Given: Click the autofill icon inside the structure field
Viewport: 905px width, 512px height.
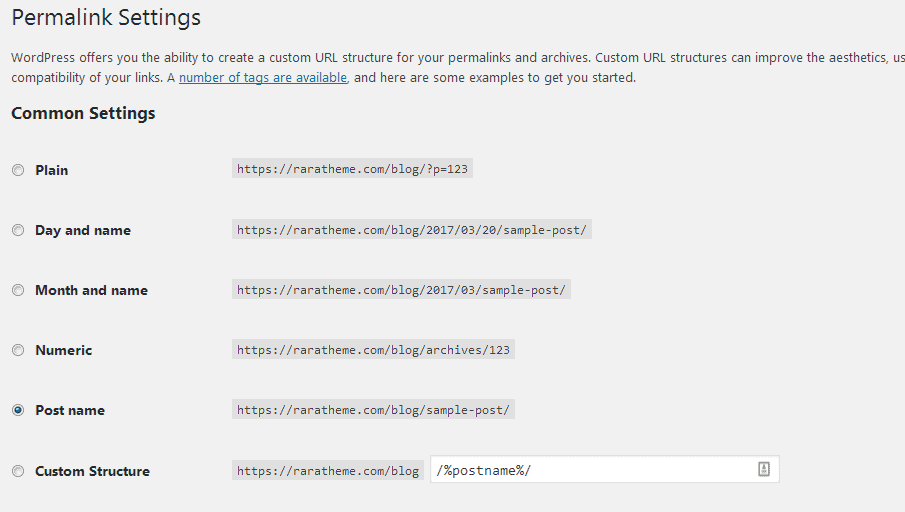Looking at the screenshot, I should (763, 469).
